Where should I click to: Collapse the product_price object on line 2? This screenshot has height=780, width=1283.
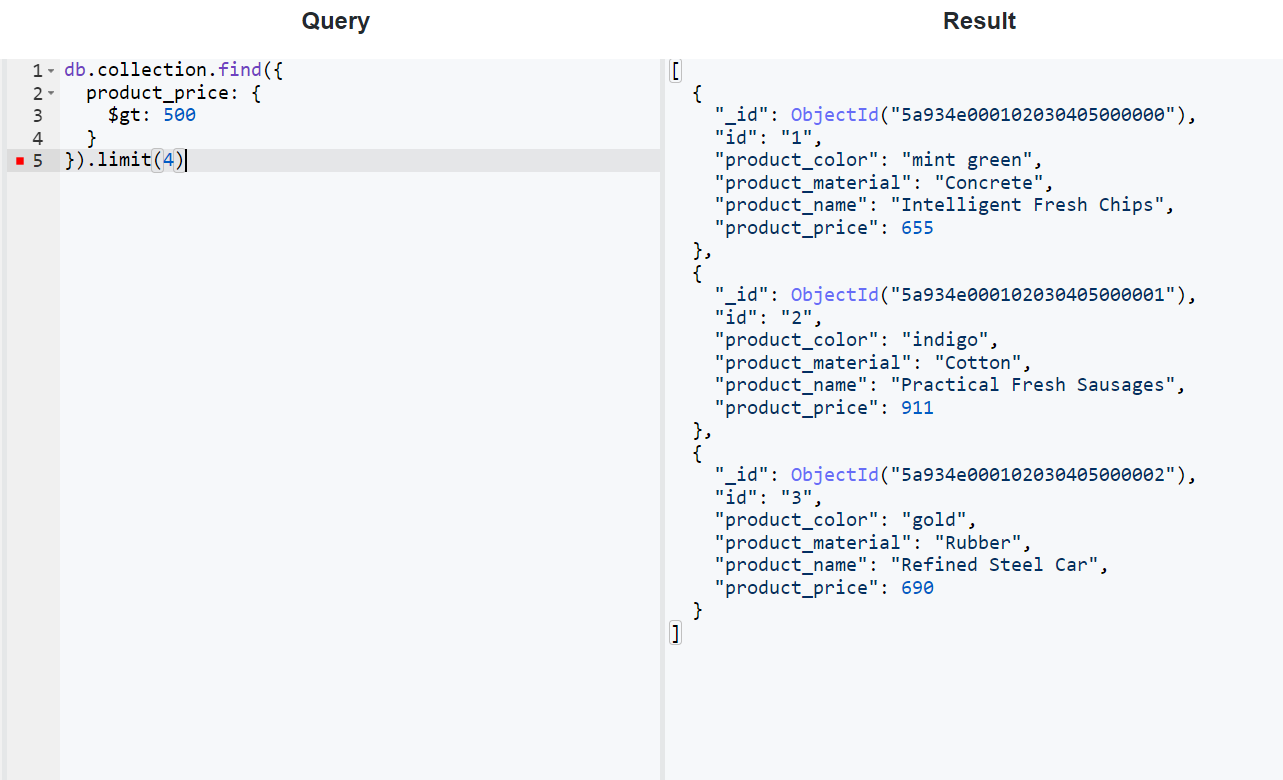coord(51,92)
